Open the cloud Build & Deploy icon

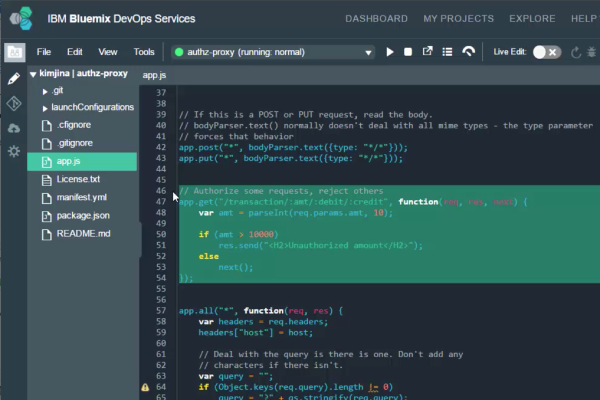click(x=14, y=128)
